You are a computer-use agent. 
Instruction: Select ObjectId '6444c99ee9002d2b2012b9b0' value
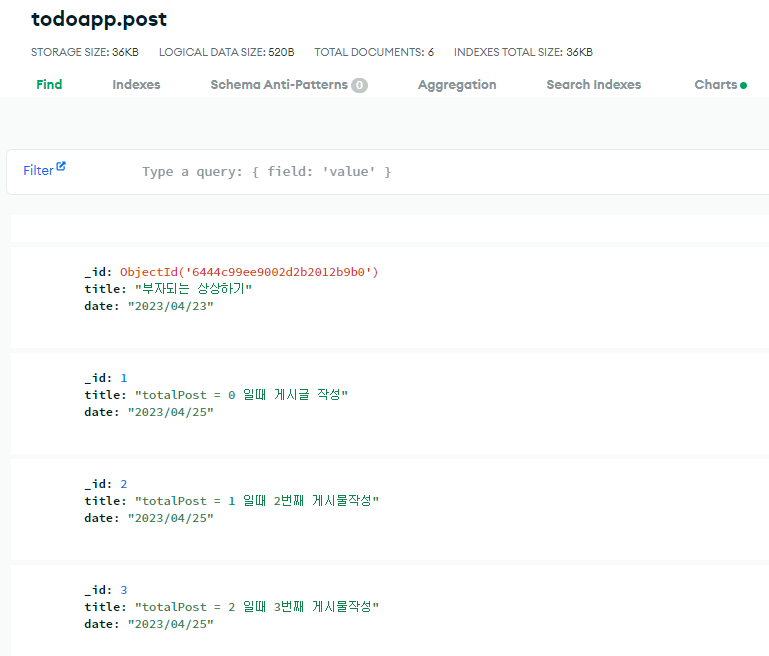point(249,272)
